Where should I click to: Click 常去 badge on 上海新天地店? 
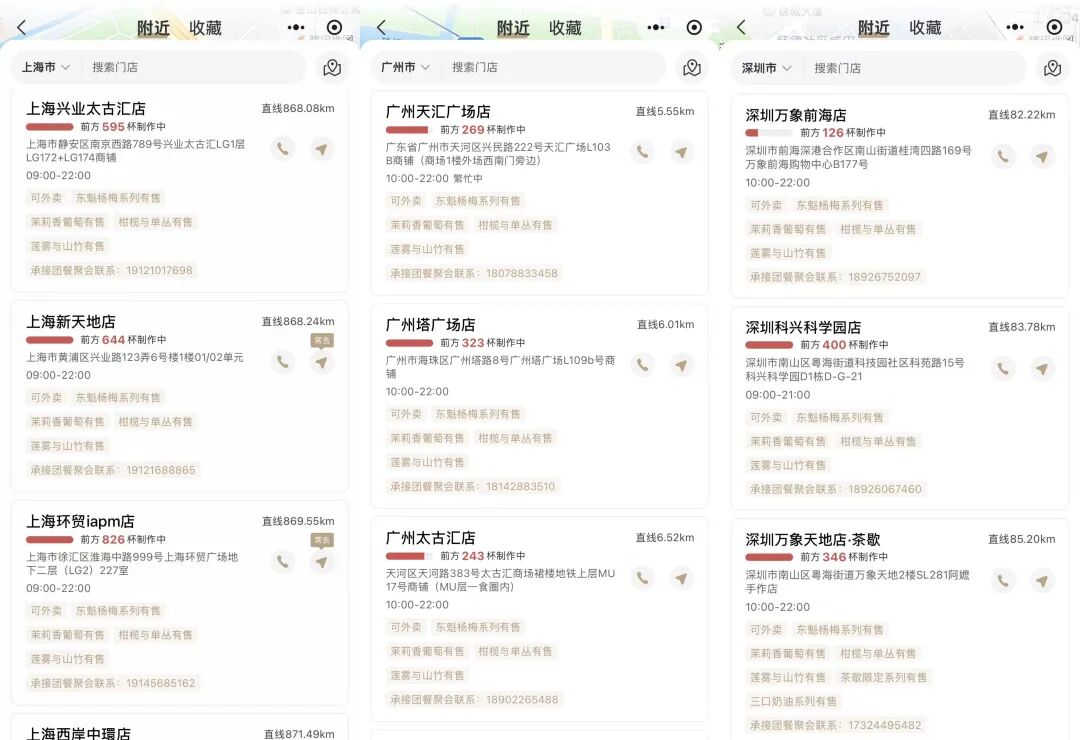[x=322, y=340]
